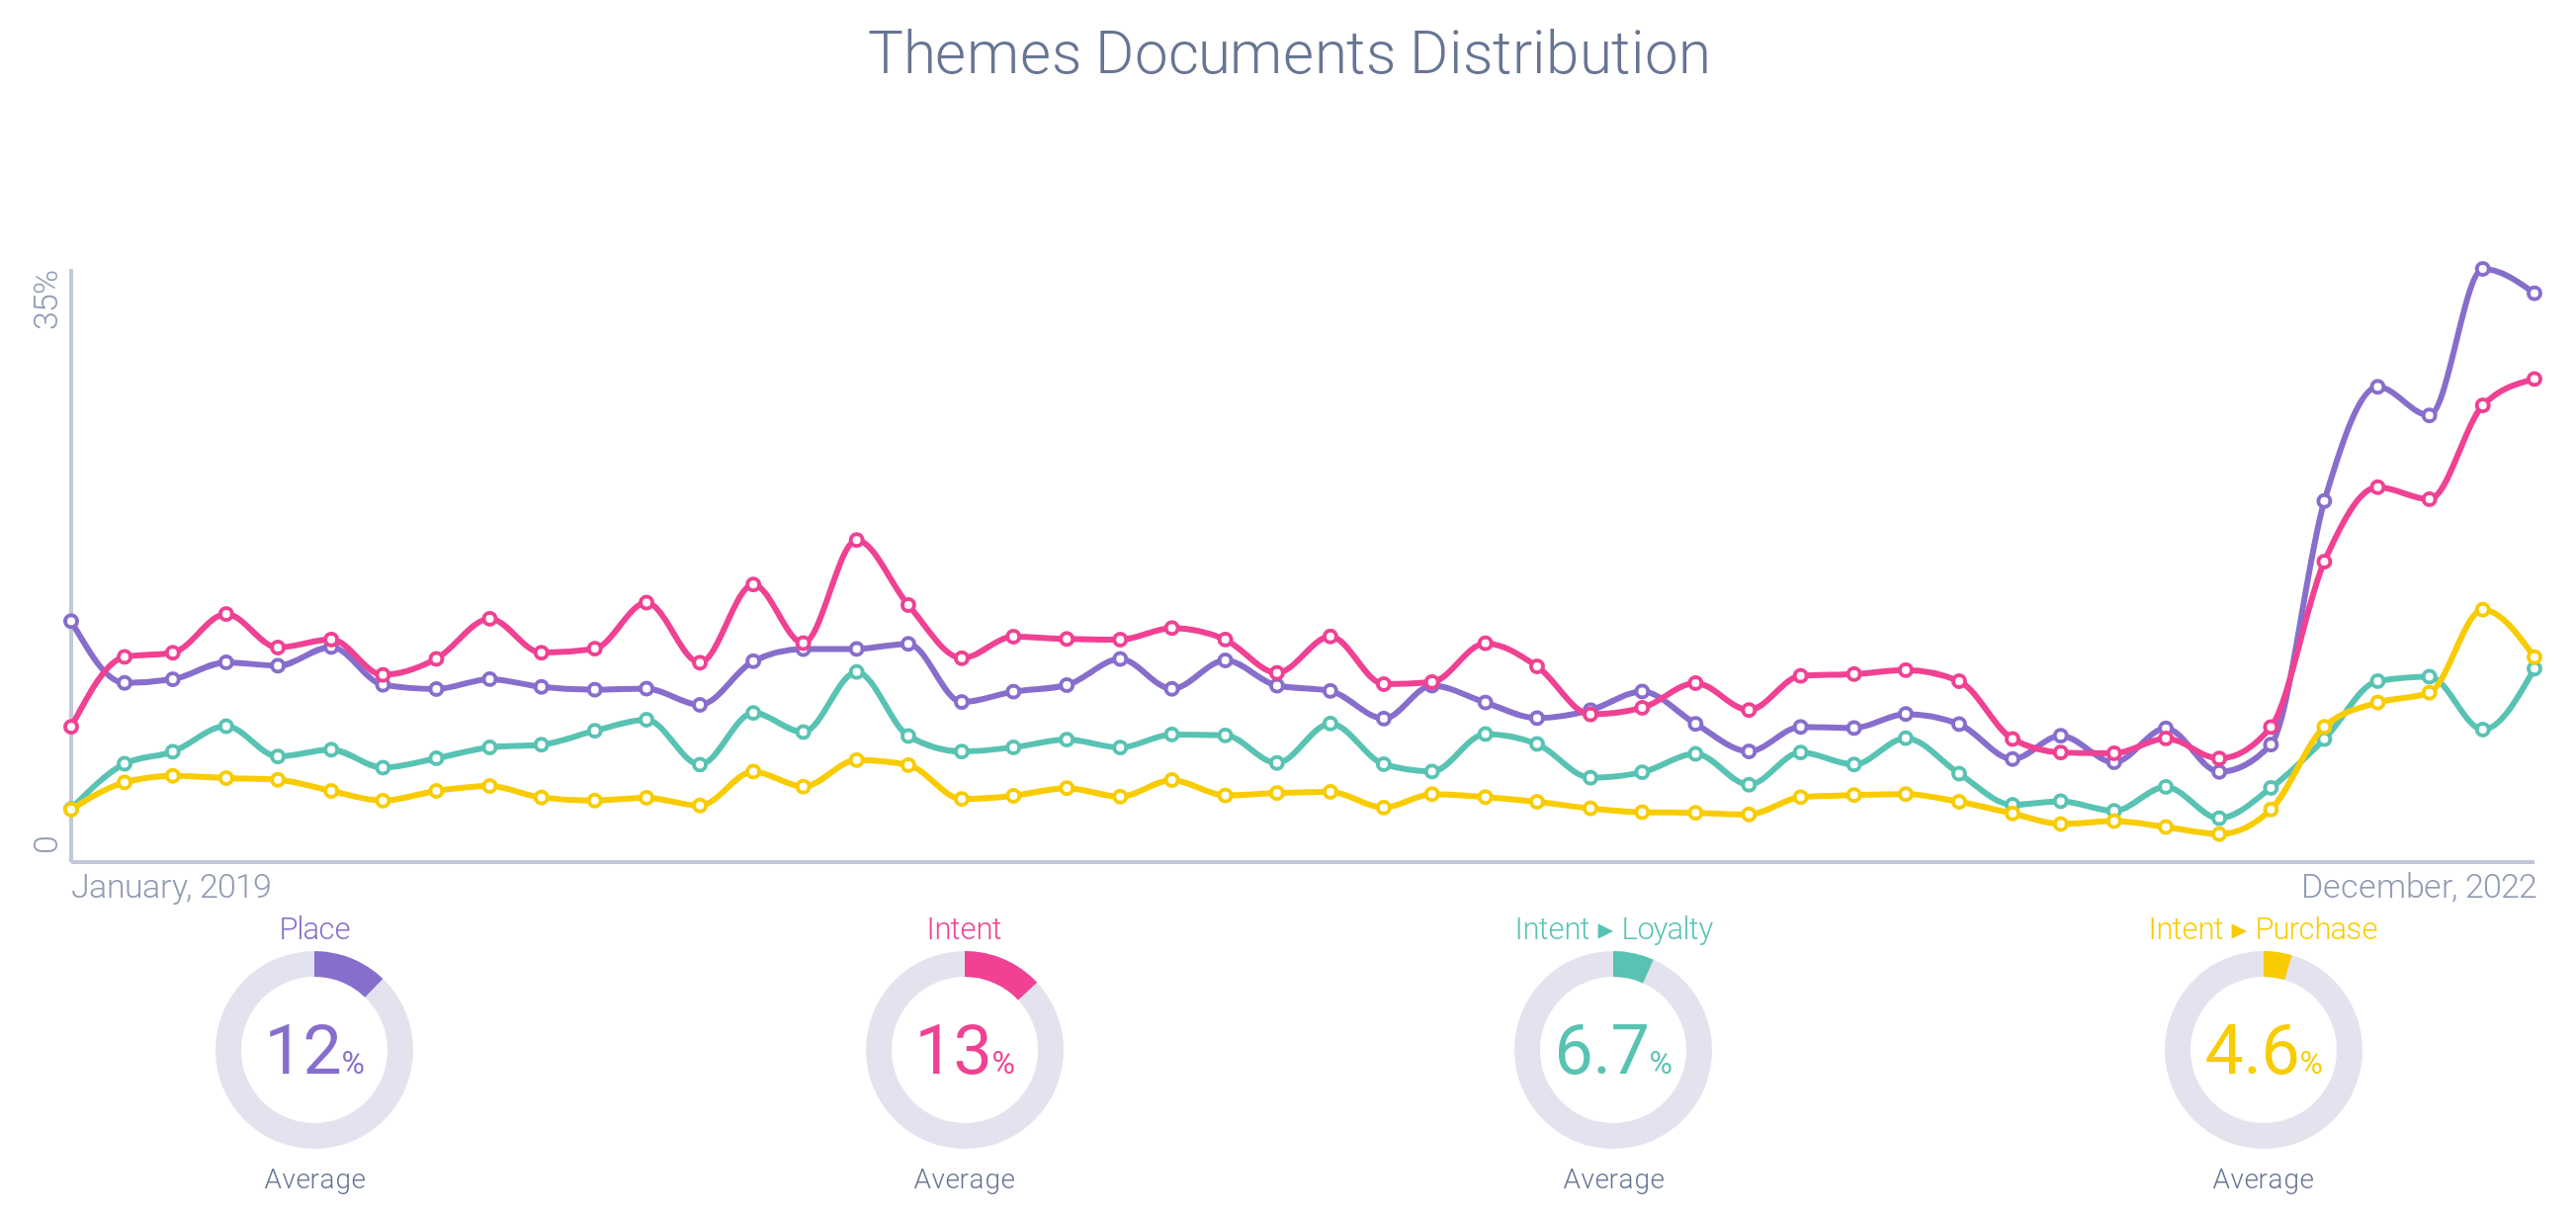Viewport: 2576px width, 1220px height.
Task: Click the Average label under the Place donut
Action: [314, 1179]
